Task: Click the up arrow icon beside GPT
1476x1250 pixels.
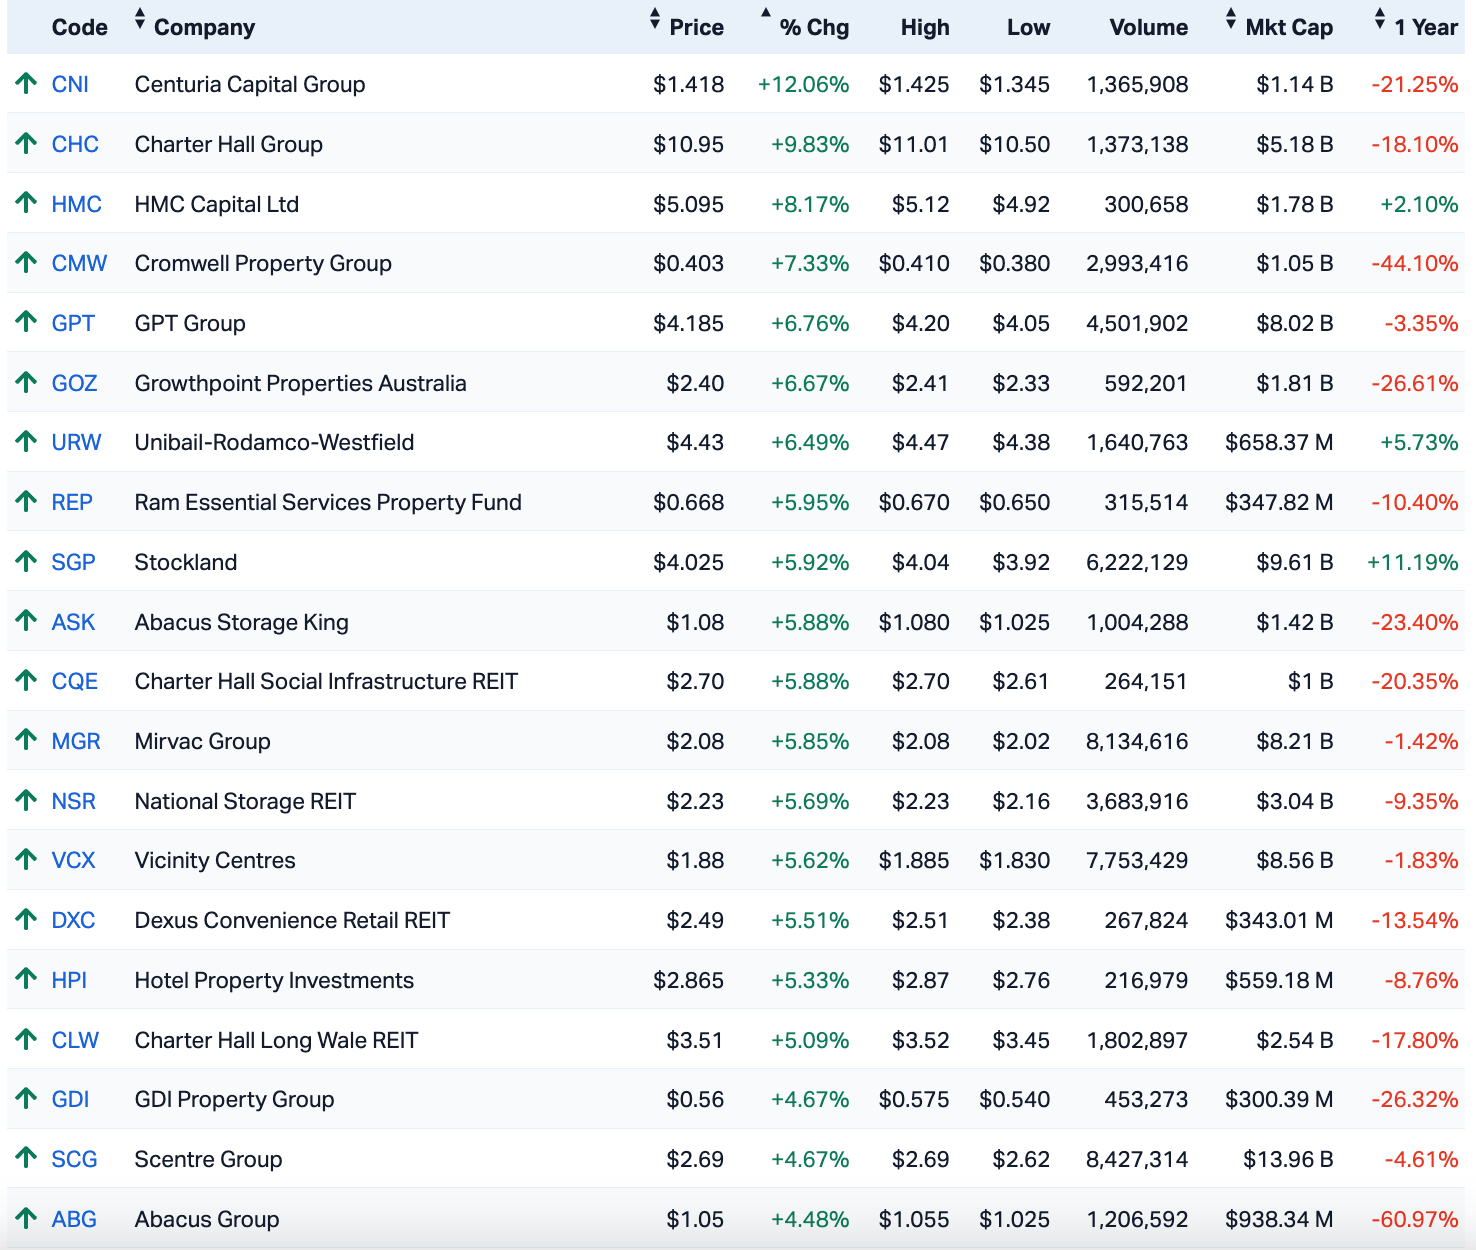Action: pos(26,322)
